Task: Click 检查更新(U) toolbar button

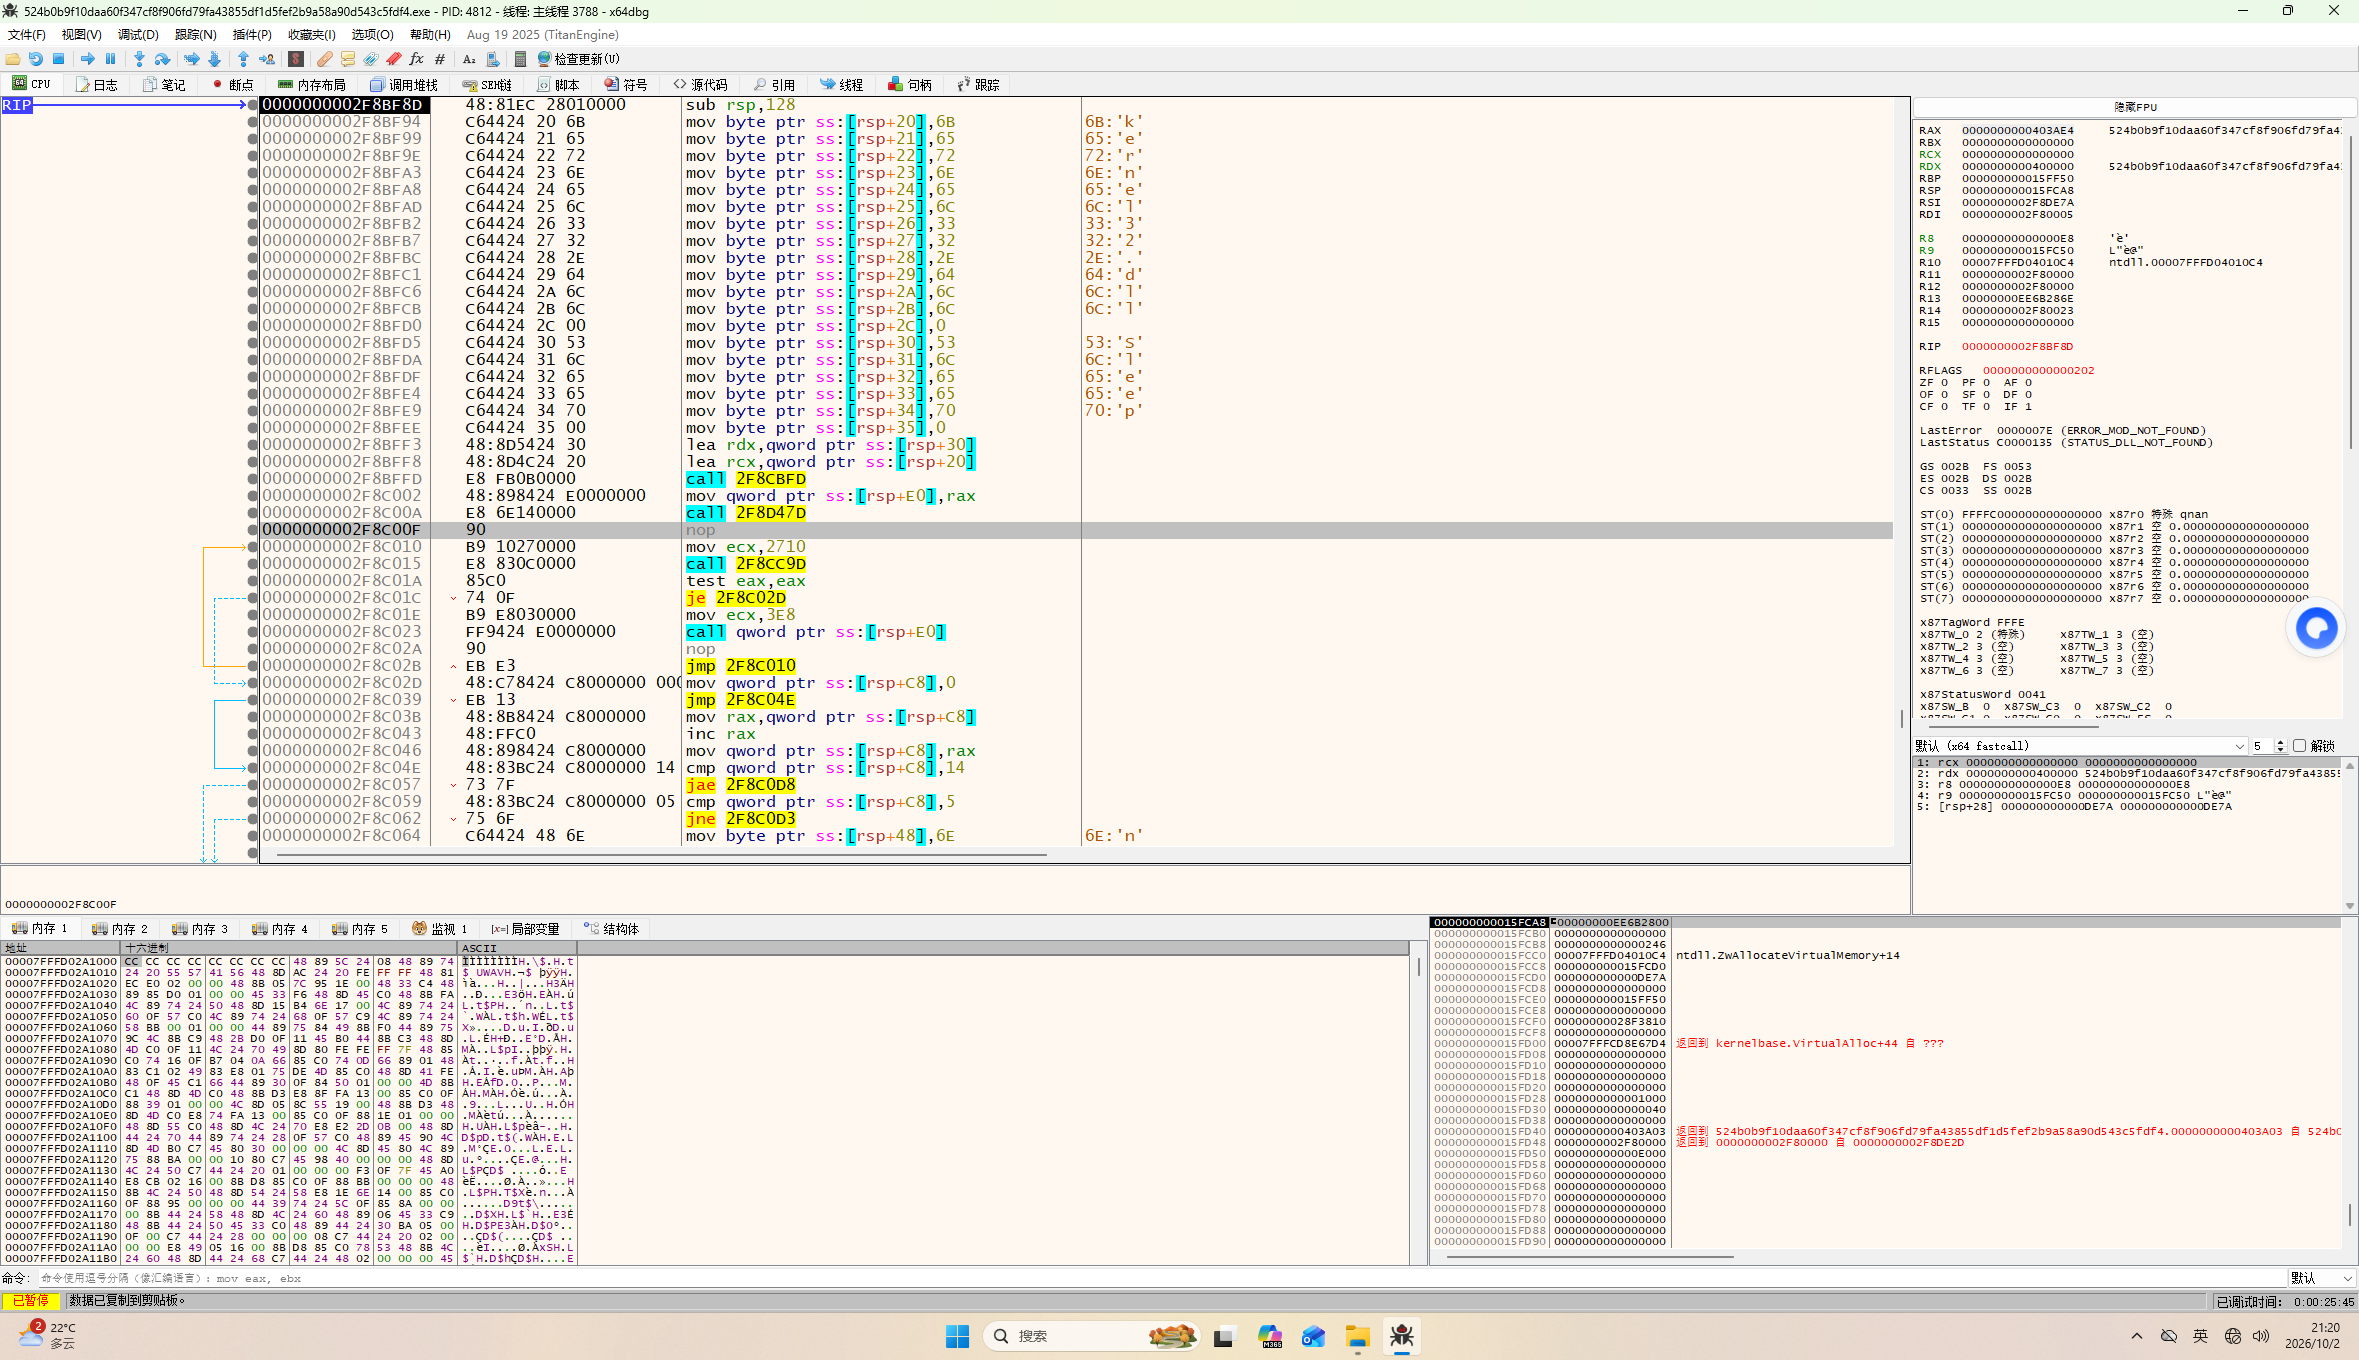Action: click(579, 59)
